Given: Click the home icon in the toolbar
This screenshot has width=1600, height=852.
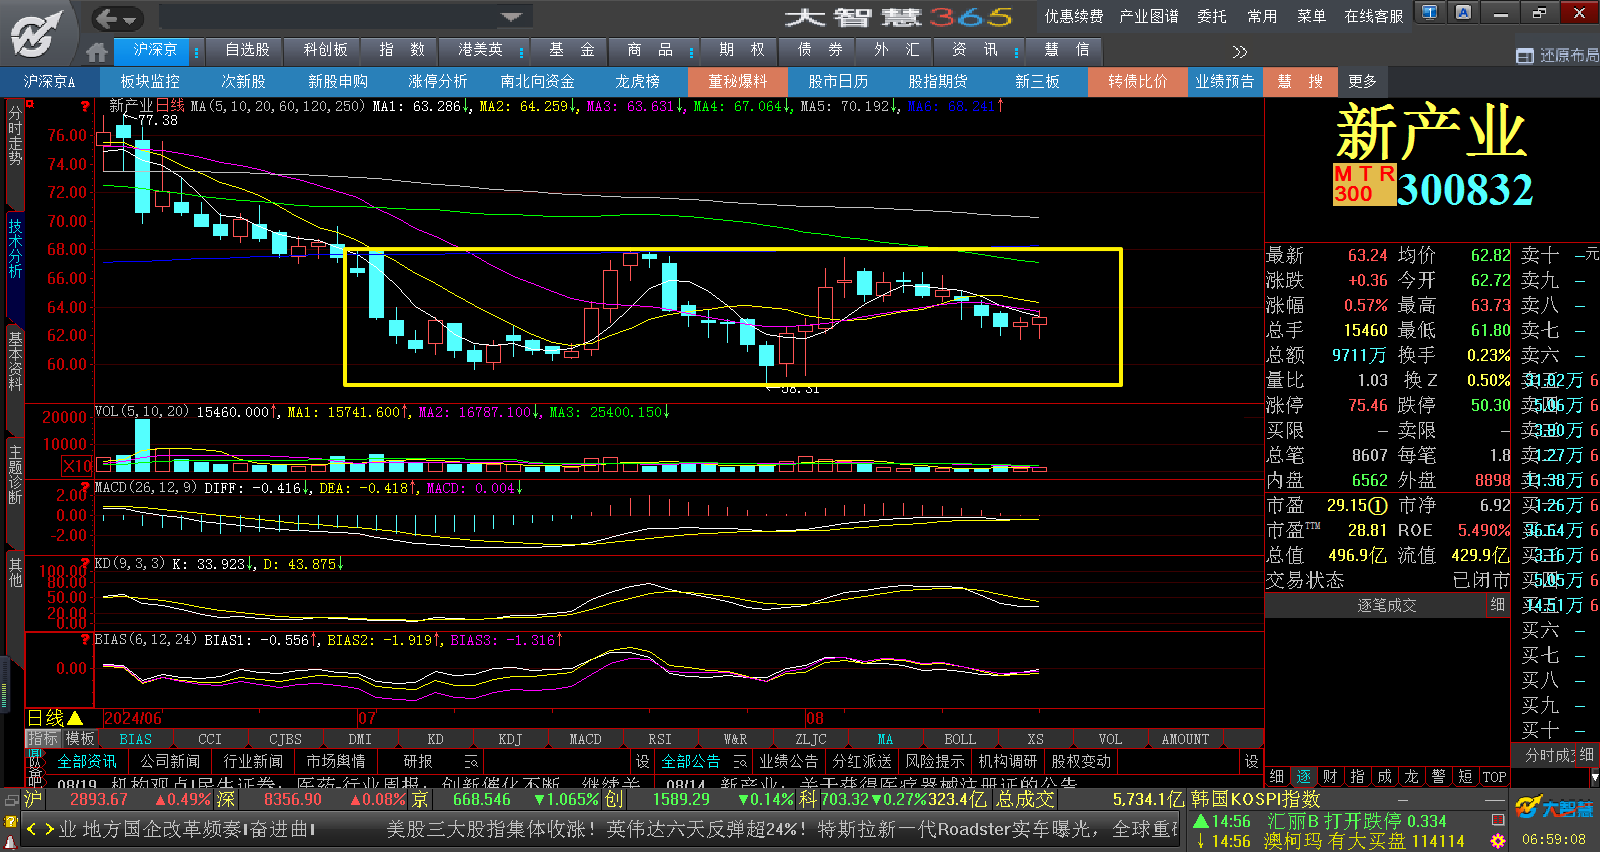Looking at the screenshot, I should click(97, 52).
